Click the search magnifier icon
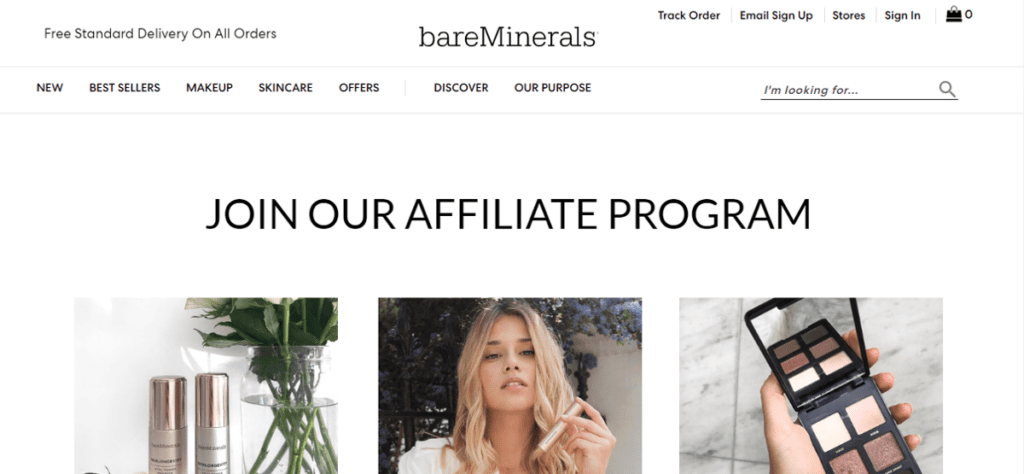 click(947, 89)
